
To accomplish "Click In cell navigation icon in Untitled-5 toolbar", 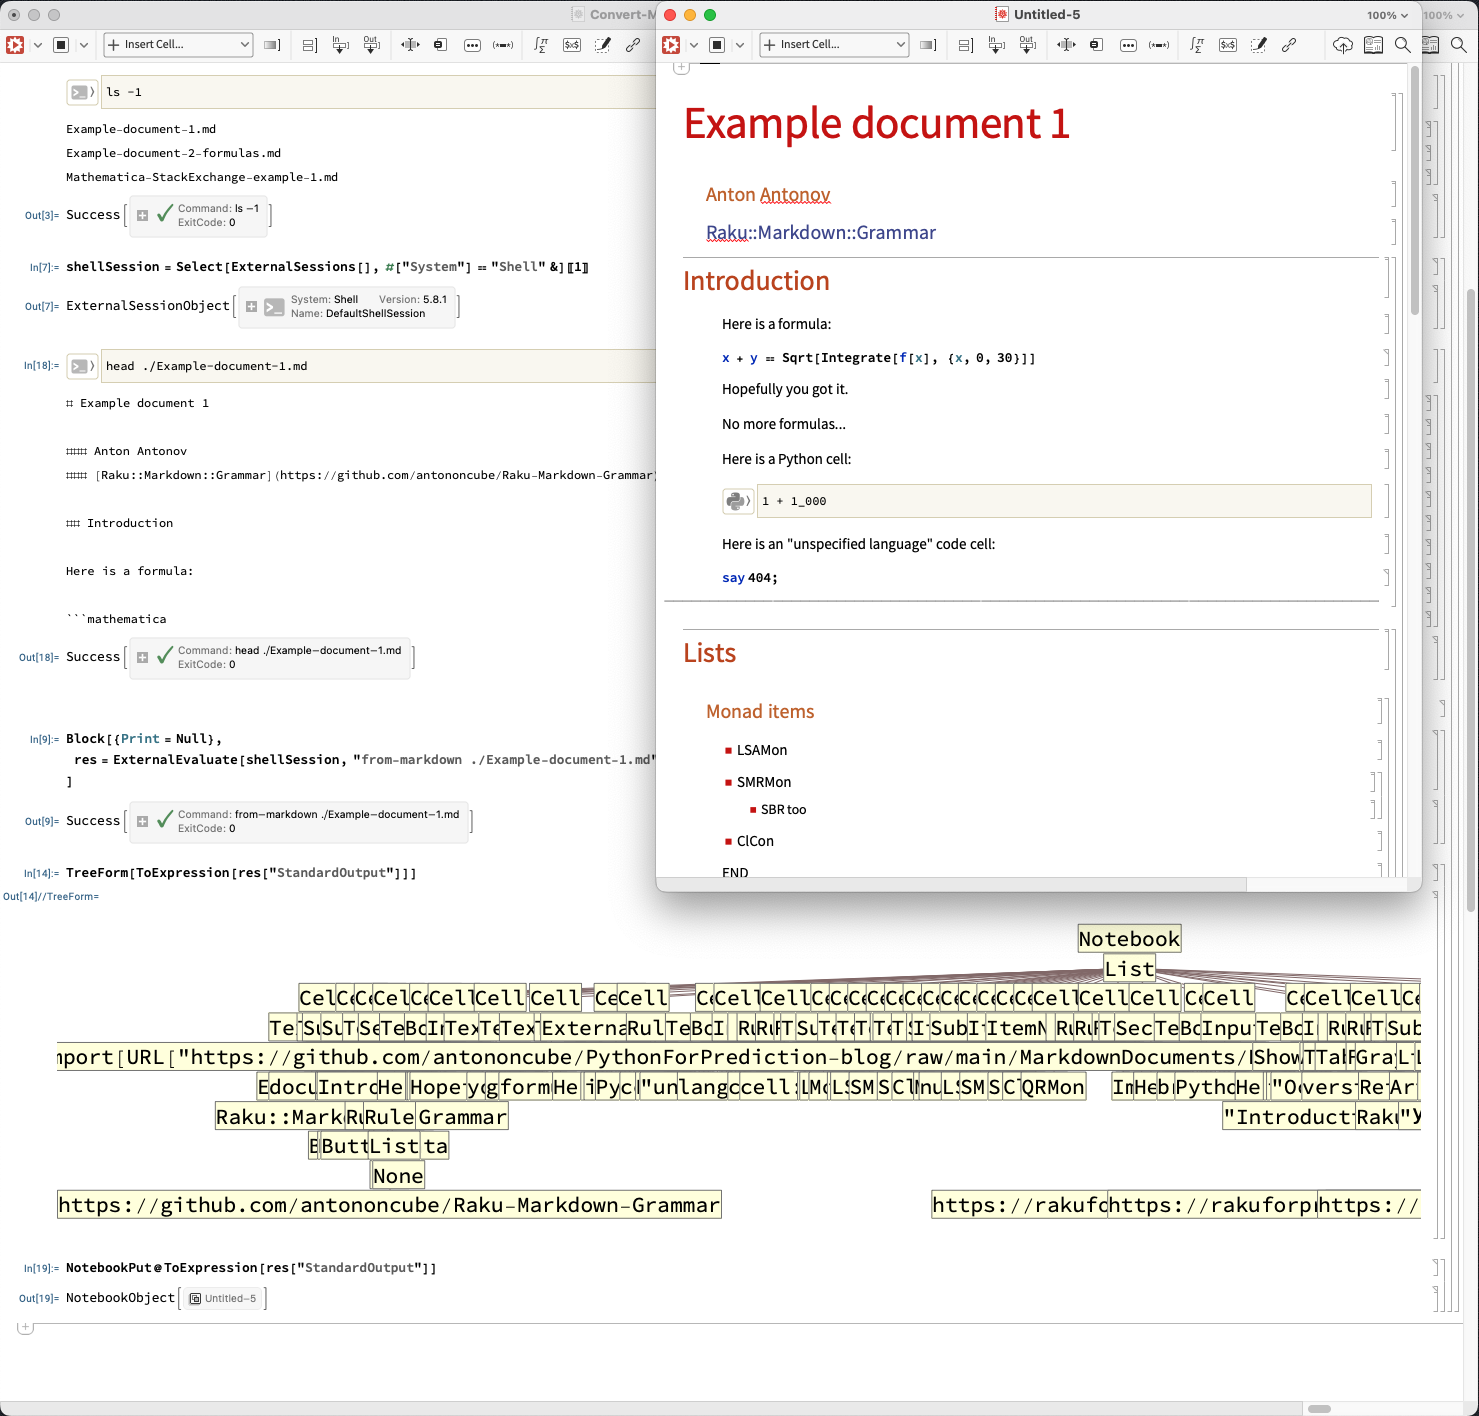I will pyautogui.click(x=996, y=45).
